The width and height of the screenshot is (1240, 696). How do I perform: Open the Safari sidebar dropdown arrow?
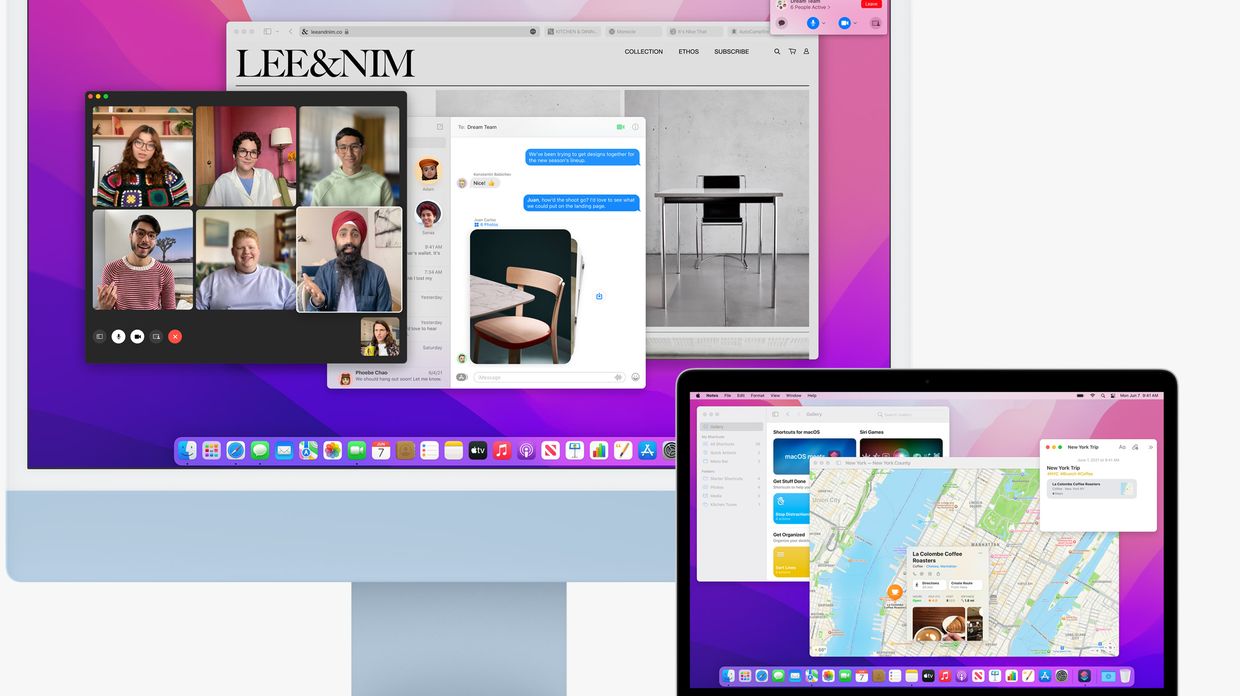[x=277, y=32]
